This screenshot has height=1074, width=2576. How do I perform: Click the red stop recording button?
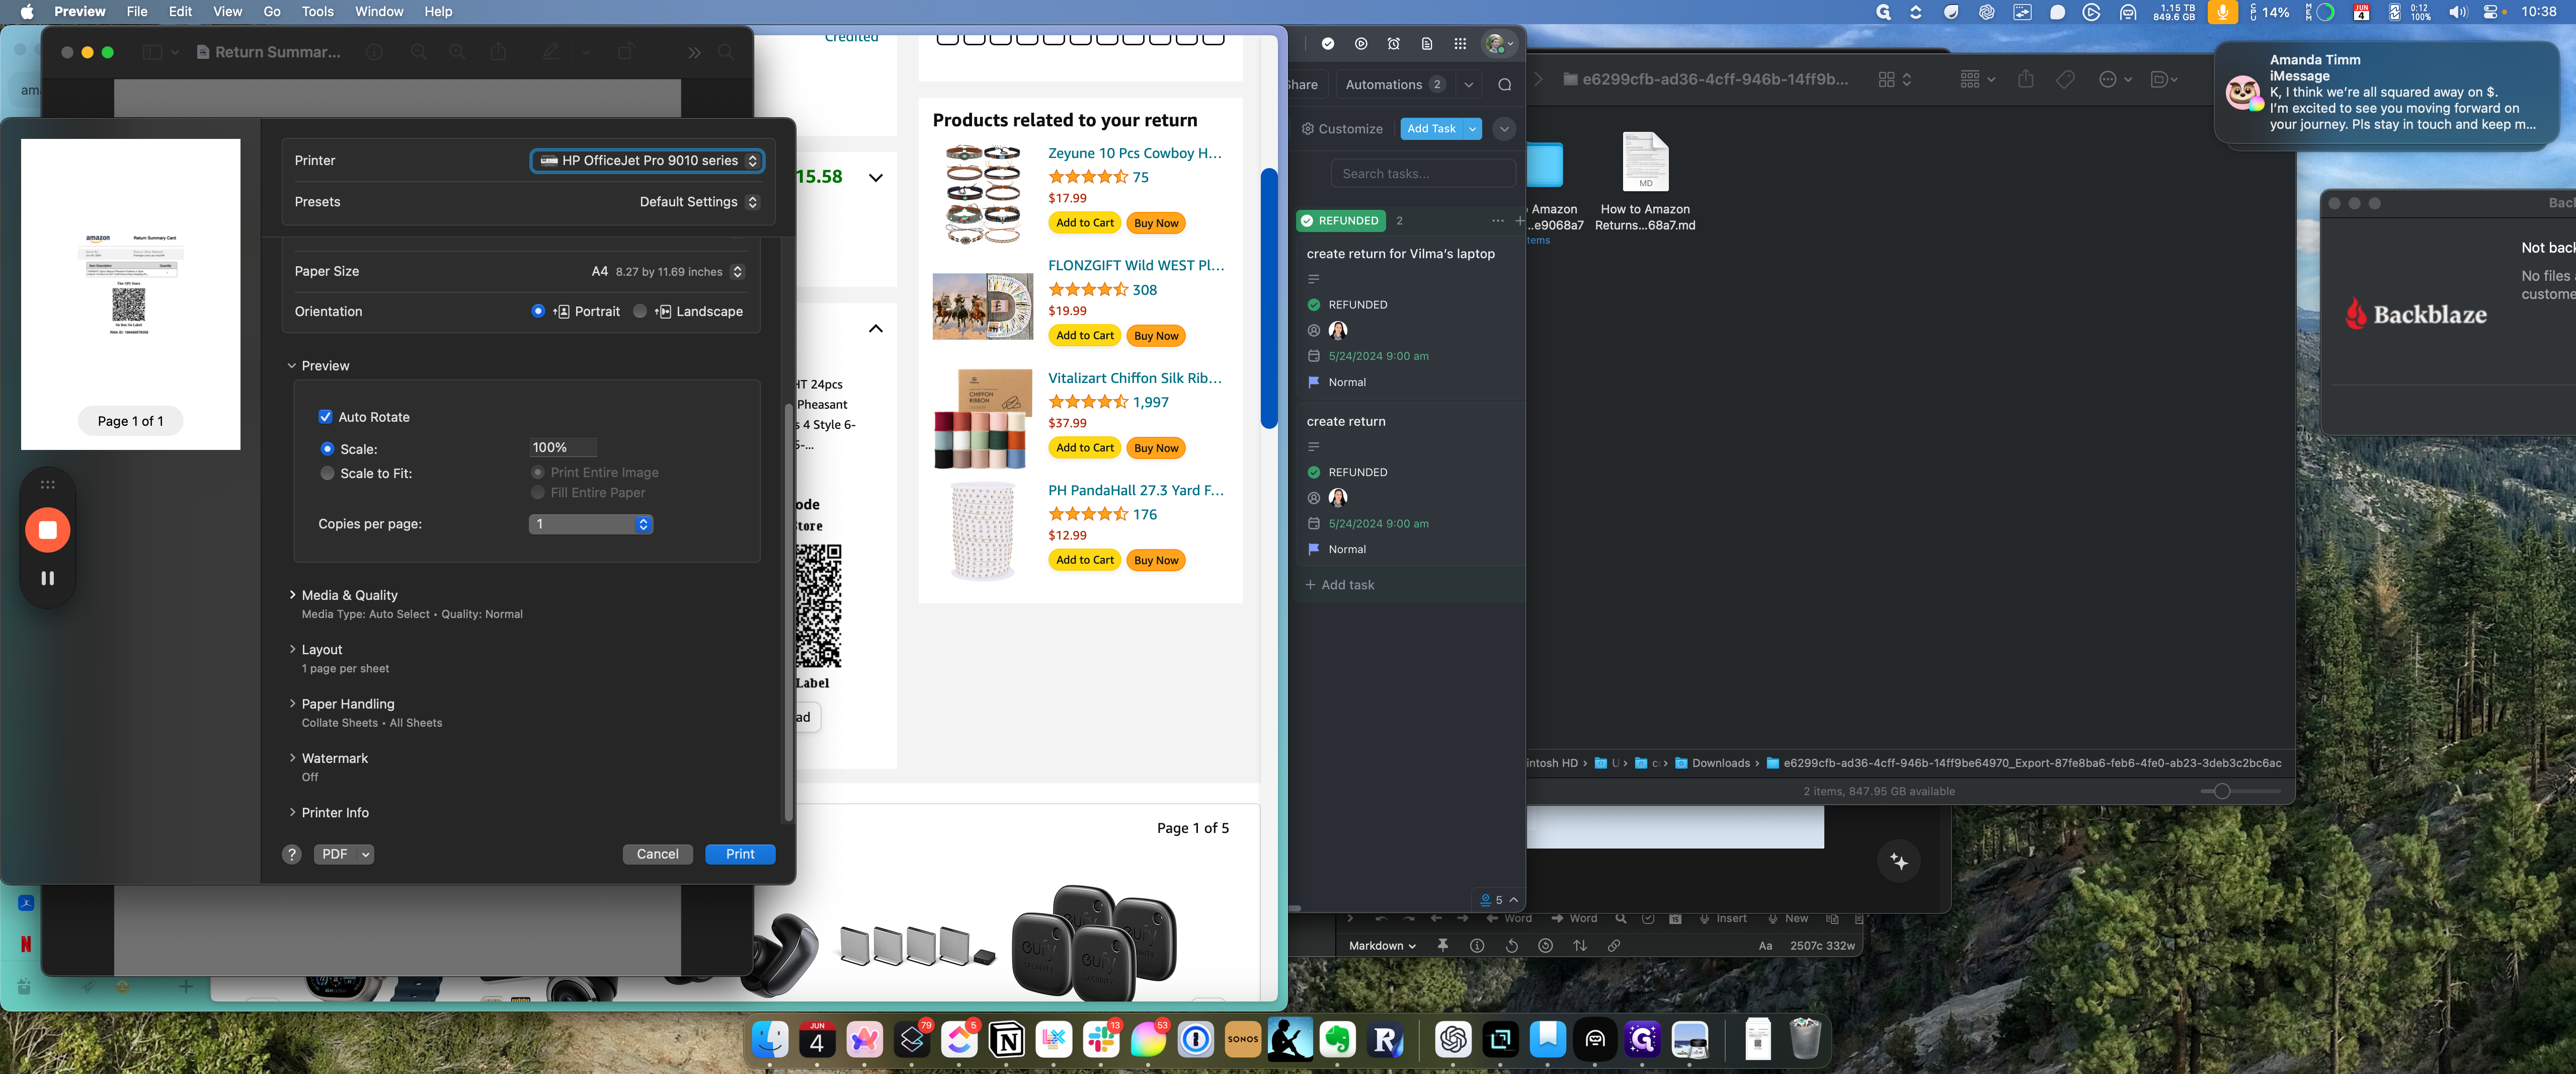pyautogui.click(x=47, y=530)
